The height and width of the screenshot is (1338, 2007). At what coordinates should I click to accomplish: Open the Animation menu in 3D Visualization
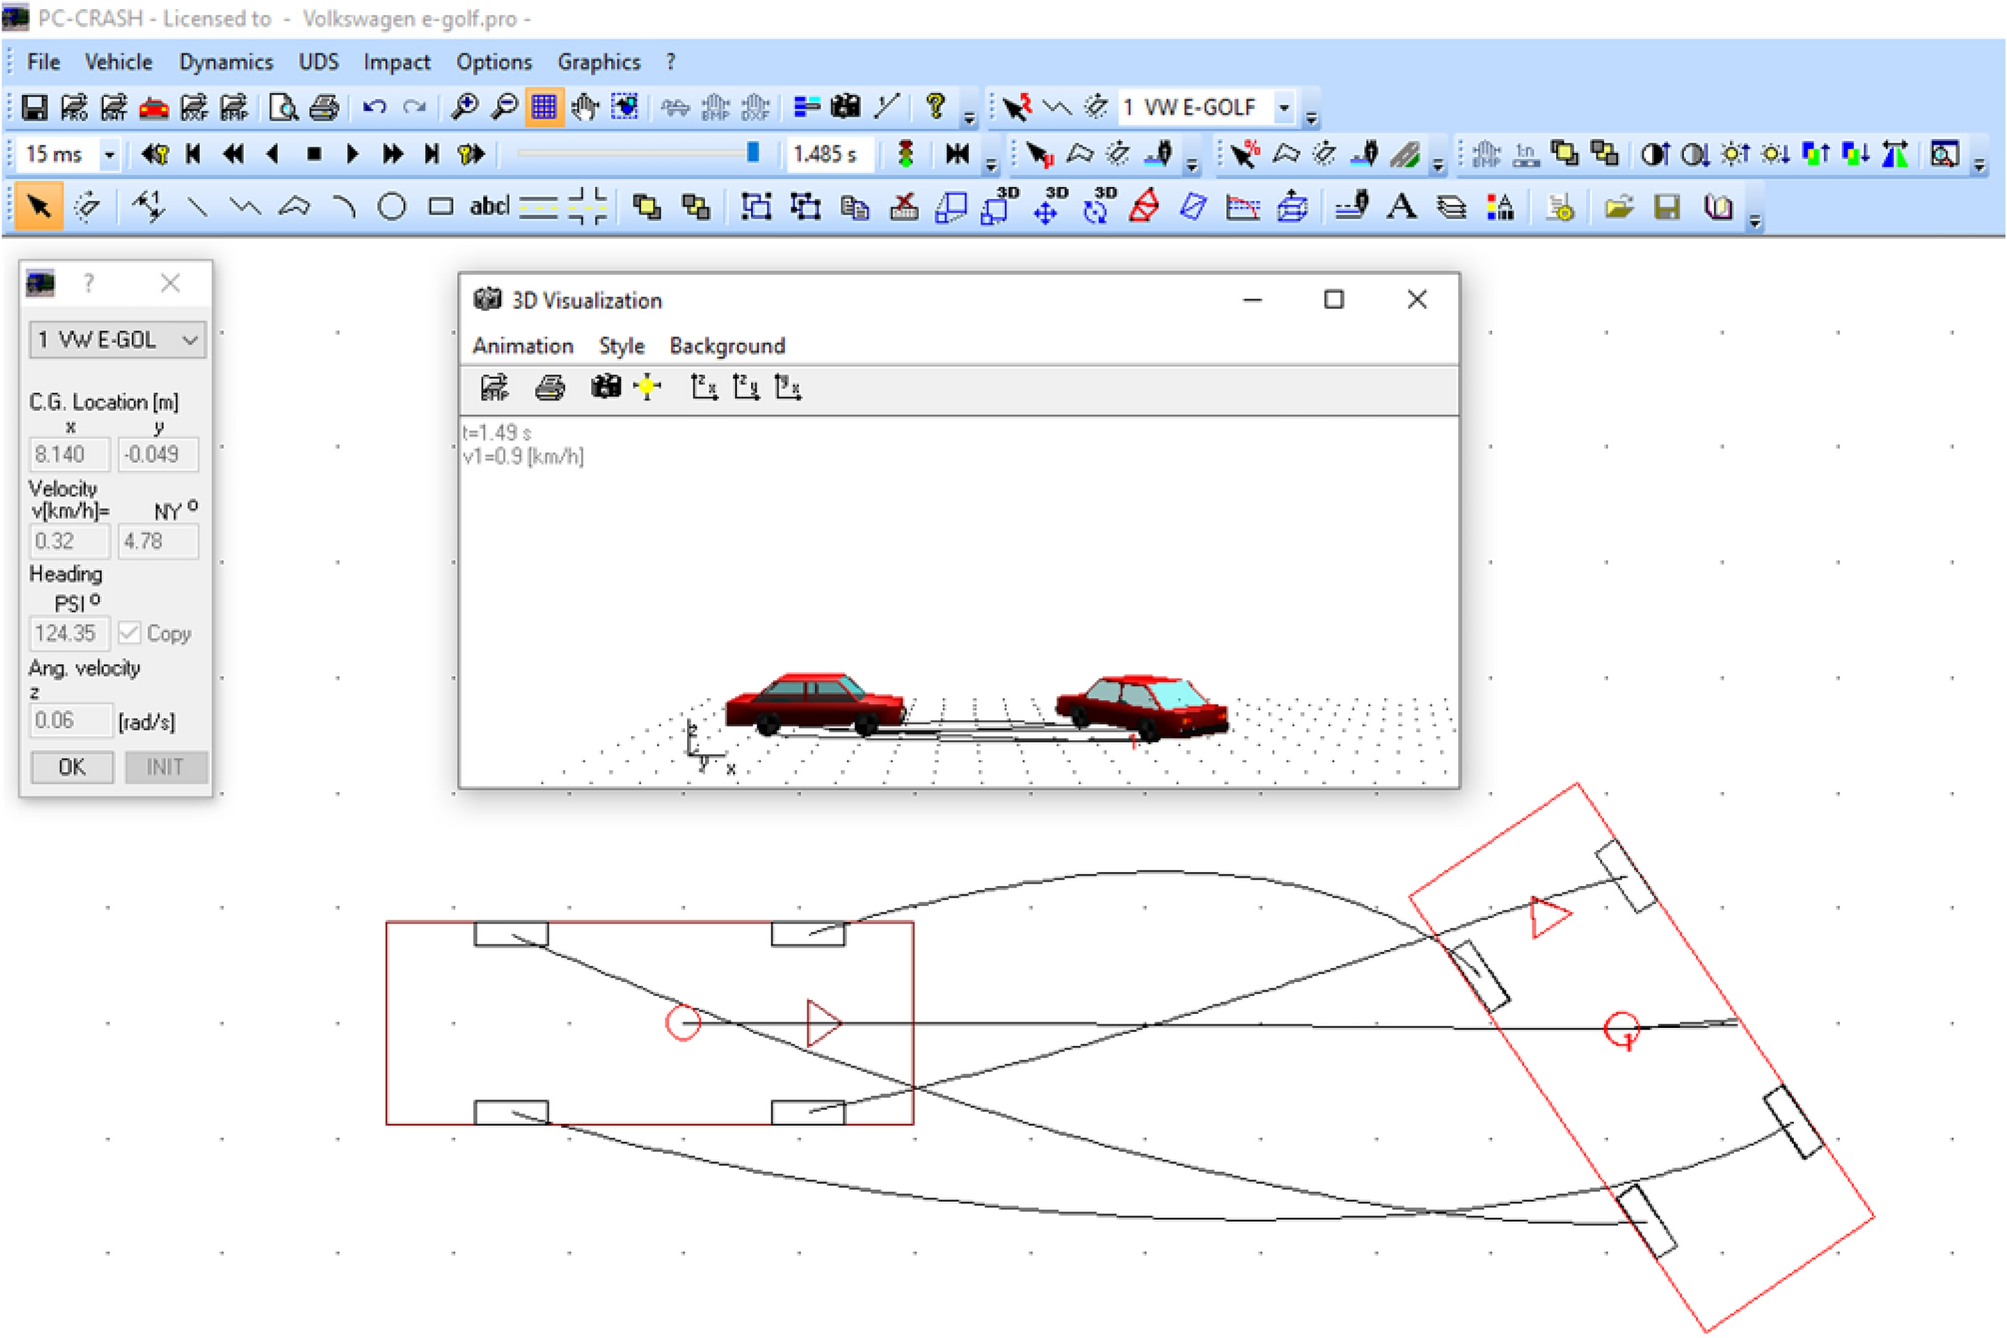coord(523,346)
